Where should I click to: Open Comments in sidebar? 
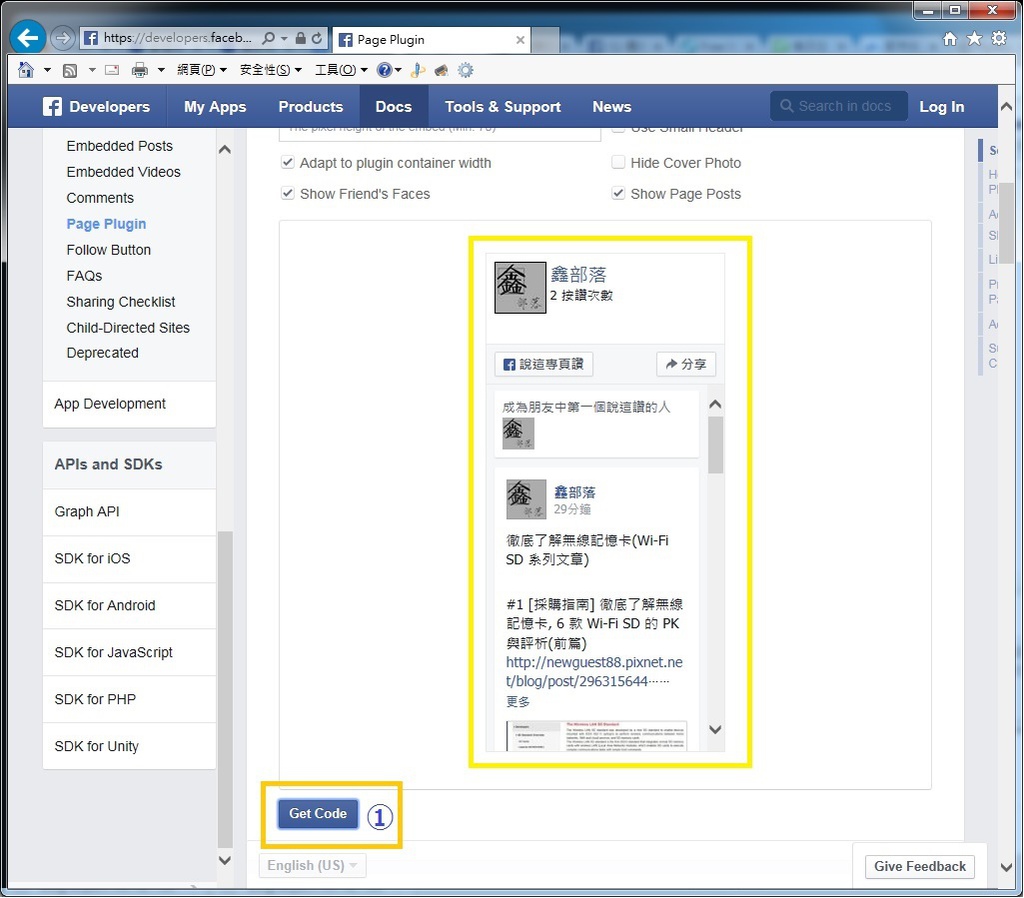coord(100,198)
